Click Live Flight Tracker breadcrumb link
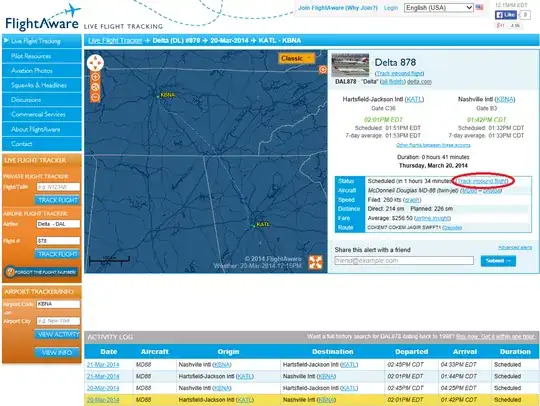The image size is (540, 406). pyautogui.click(x=115, y=40)
